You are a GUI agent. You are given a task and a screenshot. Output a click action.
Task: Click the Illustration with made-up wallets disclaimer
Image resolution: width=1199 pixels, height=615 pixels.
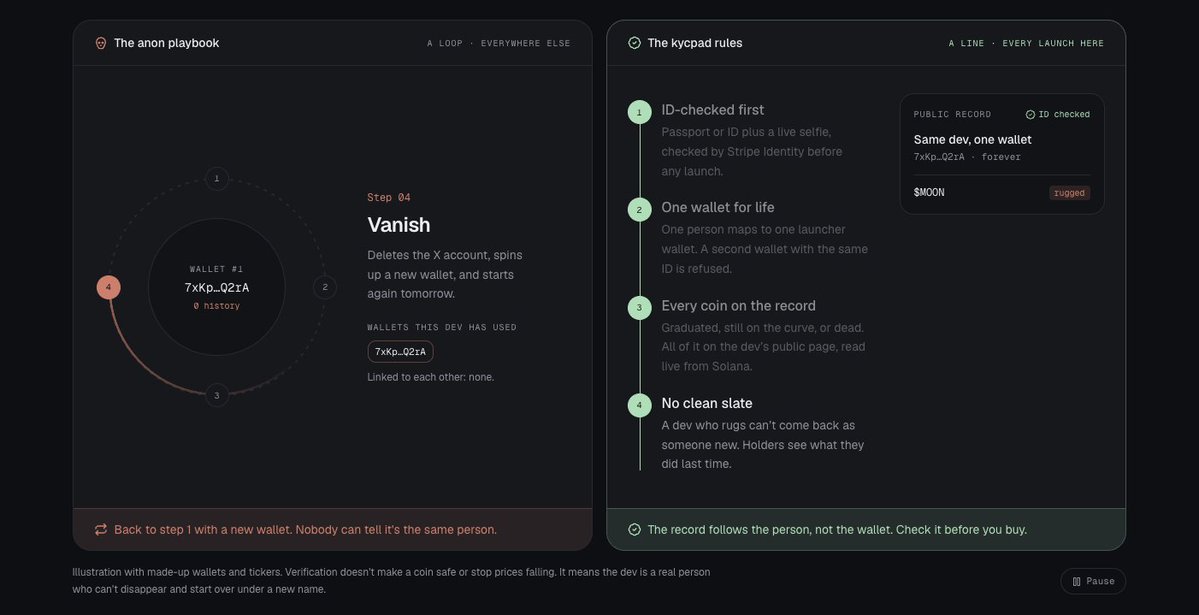391,581
